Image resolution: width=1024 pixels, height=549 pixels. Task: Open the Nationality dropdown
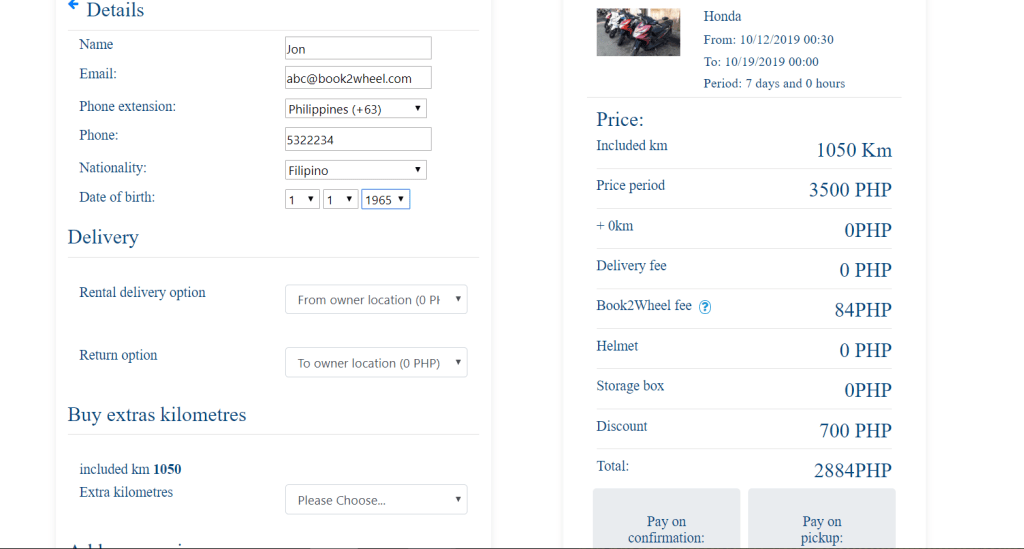coord(356,170)
